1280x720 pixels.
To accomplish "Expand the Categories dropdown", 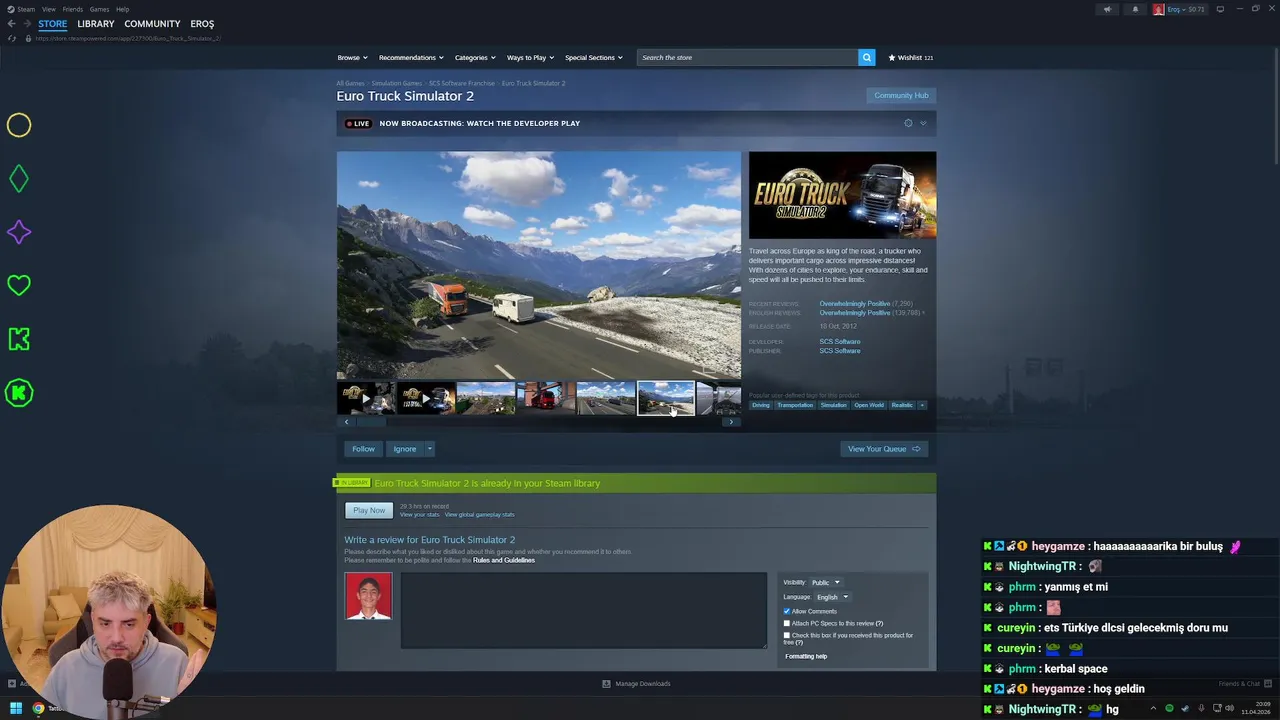I will pyautogui.click(x=475, y=57).
